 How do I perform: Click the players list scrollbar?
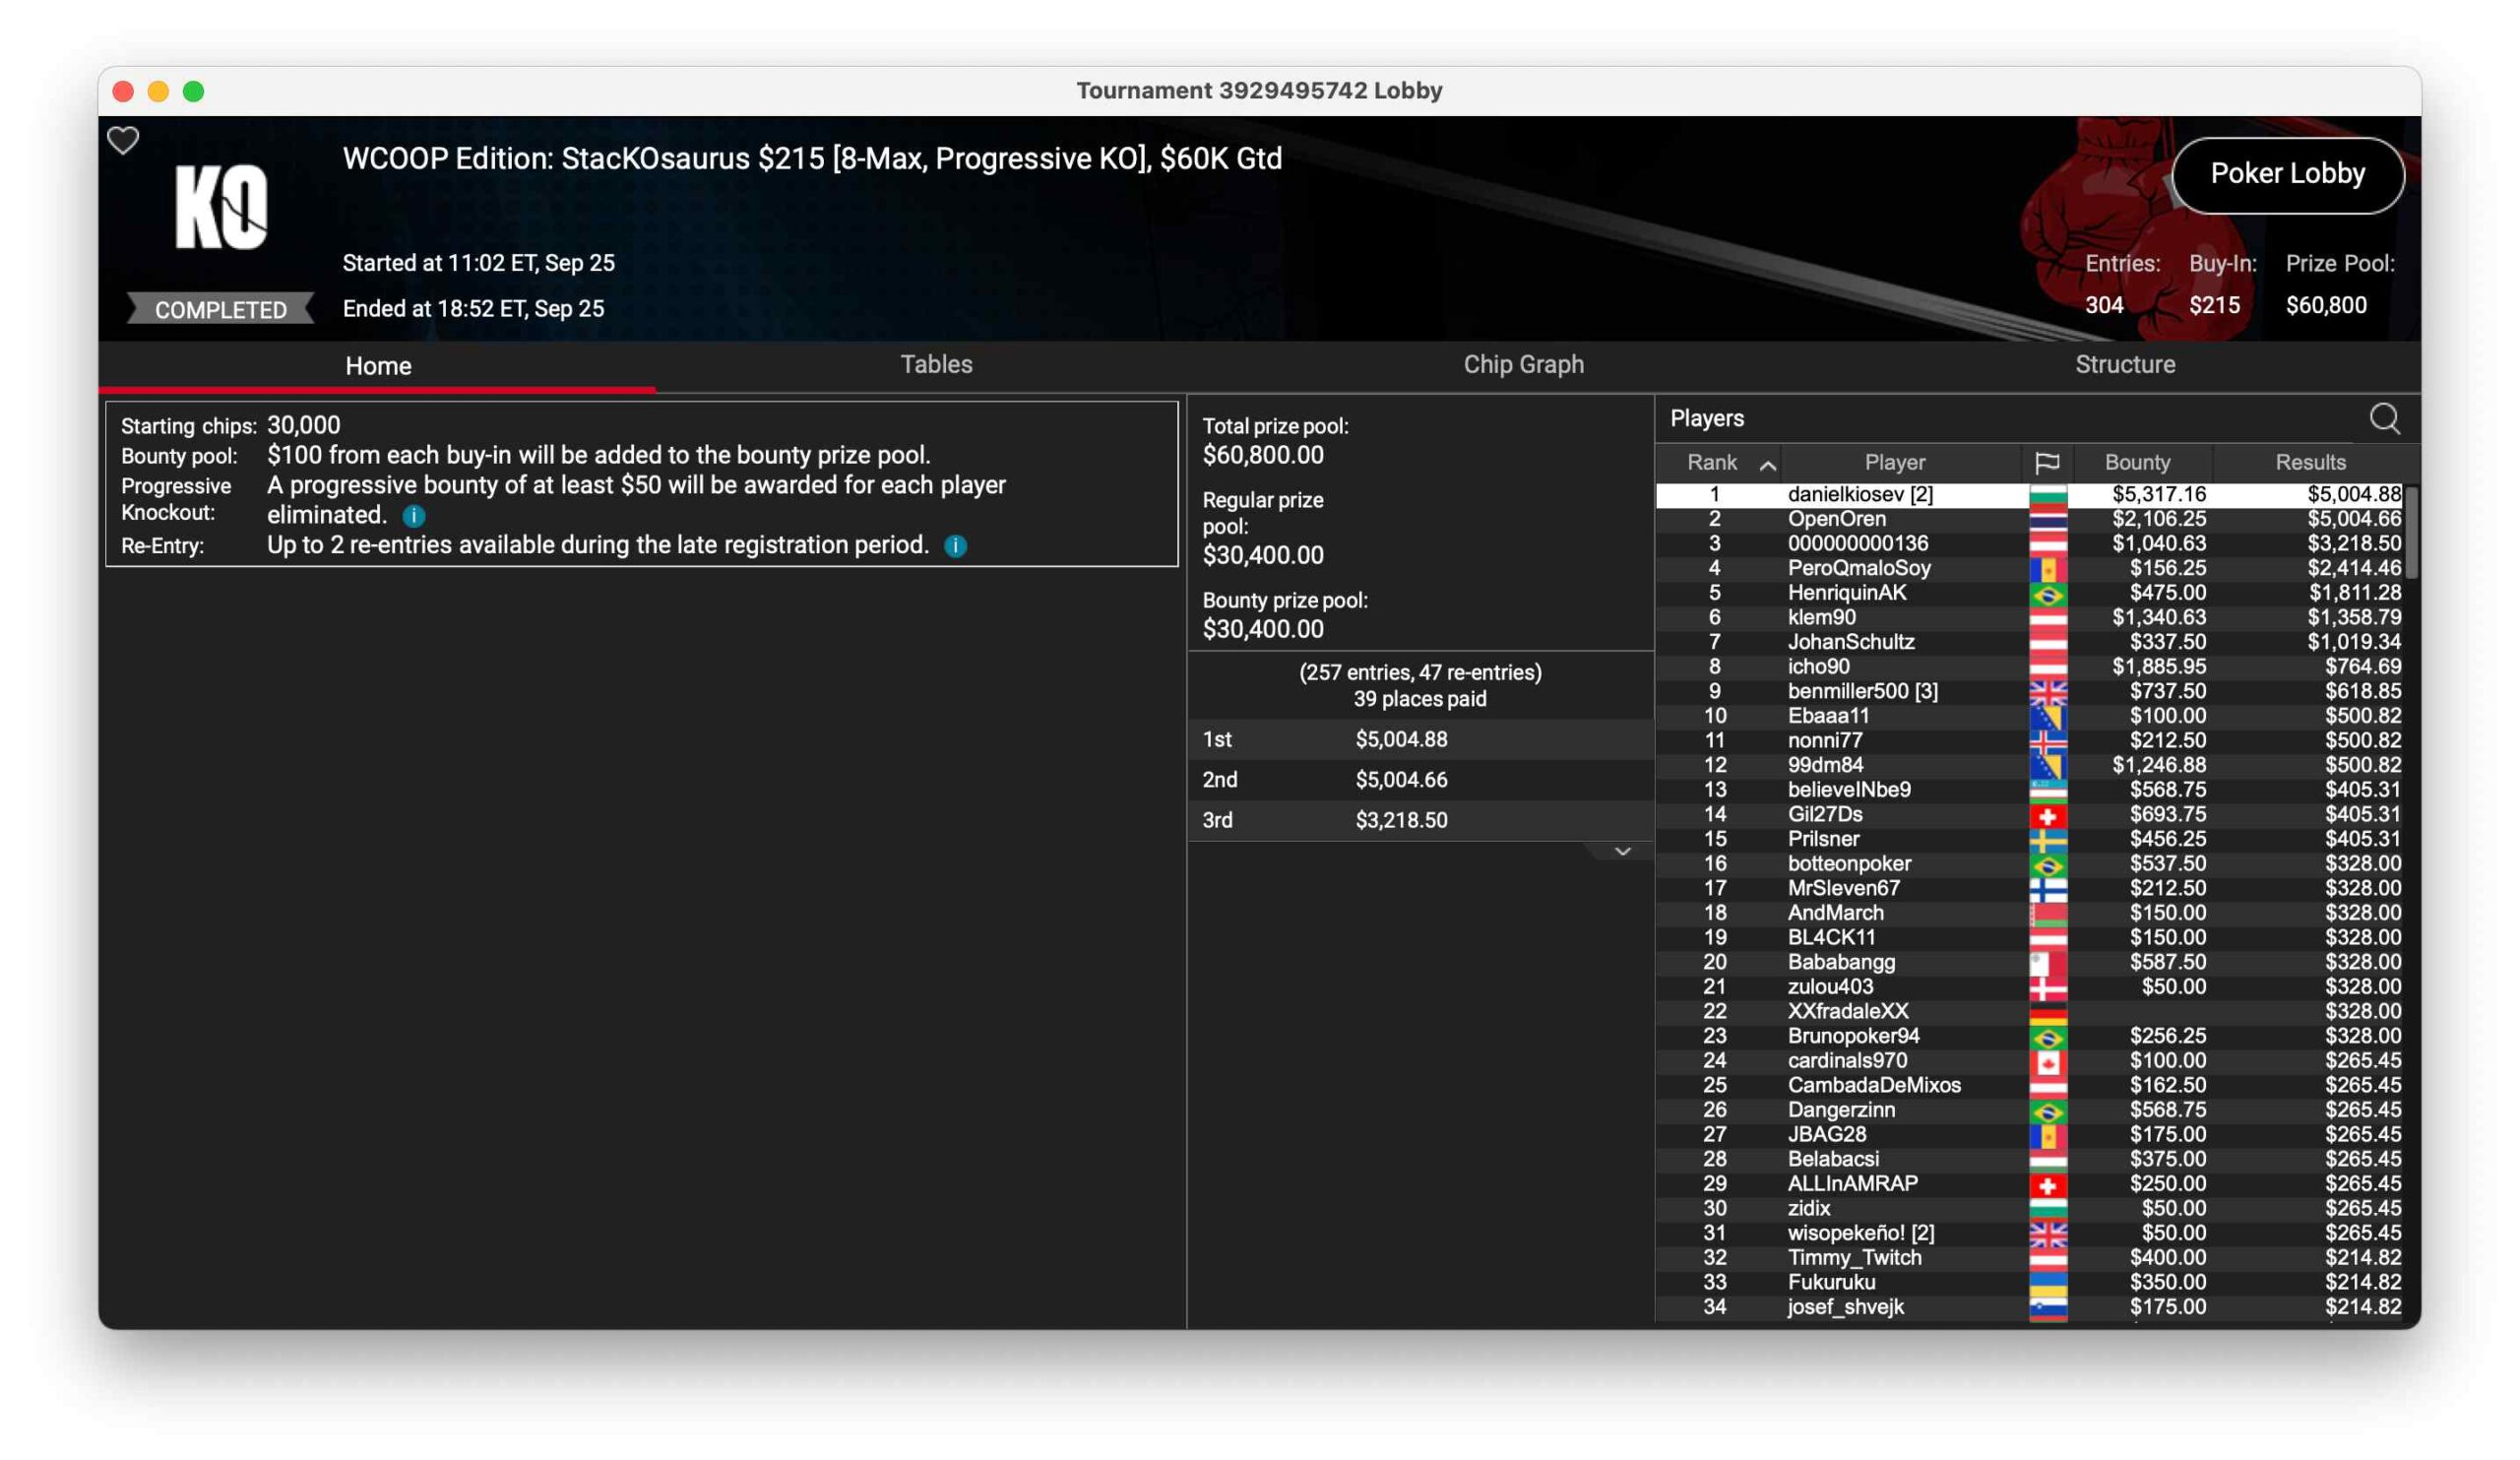click(2411, 533)
